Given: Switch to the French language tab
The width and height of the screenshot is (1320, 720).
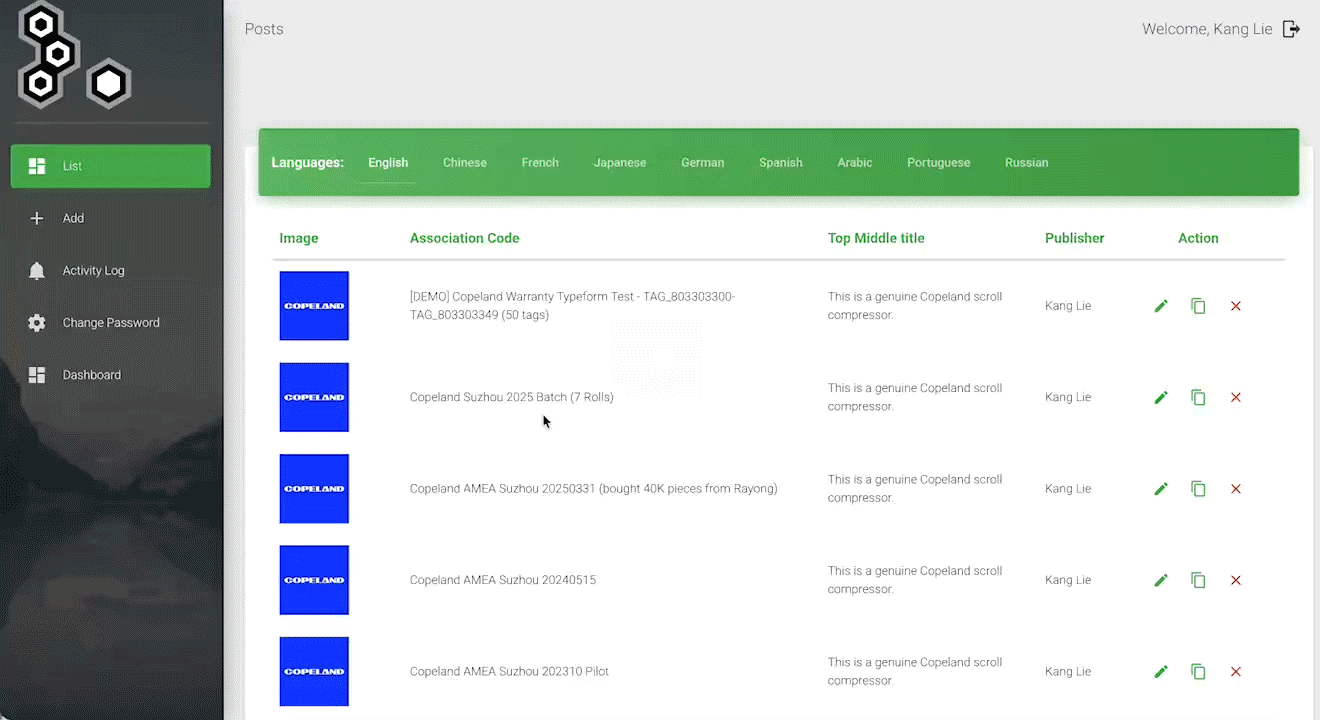Looking at the screenshot, I should [x=540, y=162].
